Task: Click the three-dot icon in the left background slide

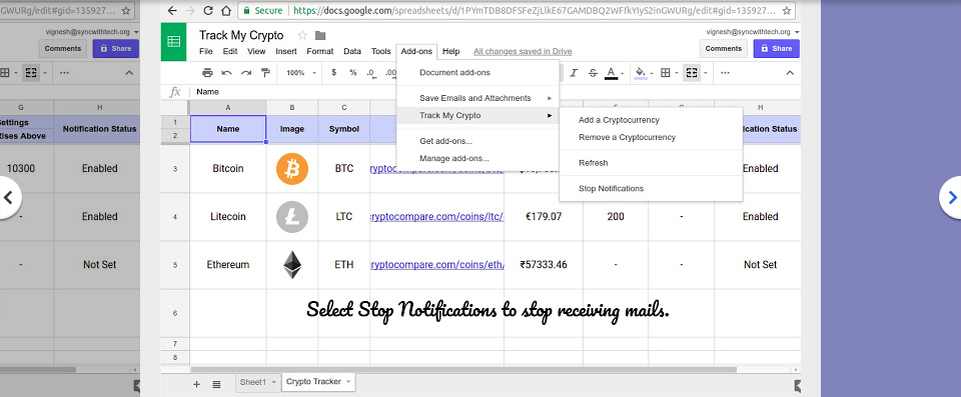Action: pyautogui.click(x=64, y=73)
